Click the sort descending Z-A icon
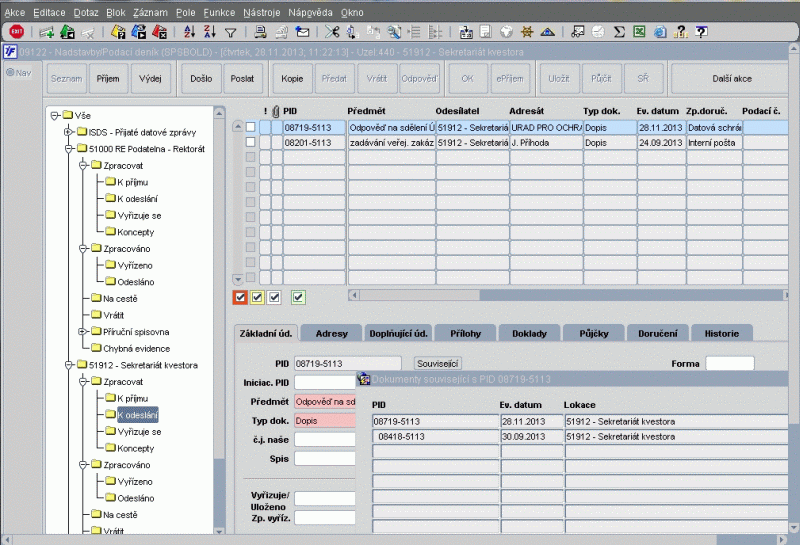This screenshot has width=800, height=545. [210, 33]
